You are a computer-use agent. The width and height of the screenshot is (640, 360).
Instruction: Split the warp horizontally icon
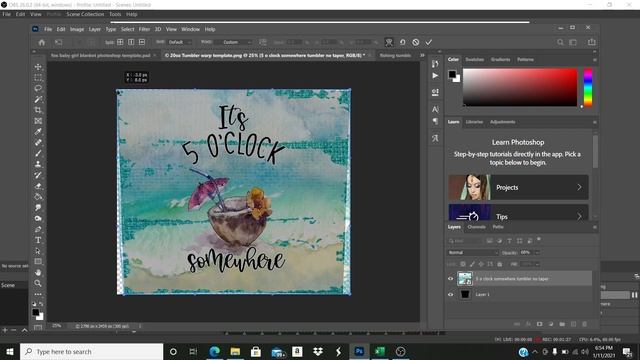pos(142,42)
